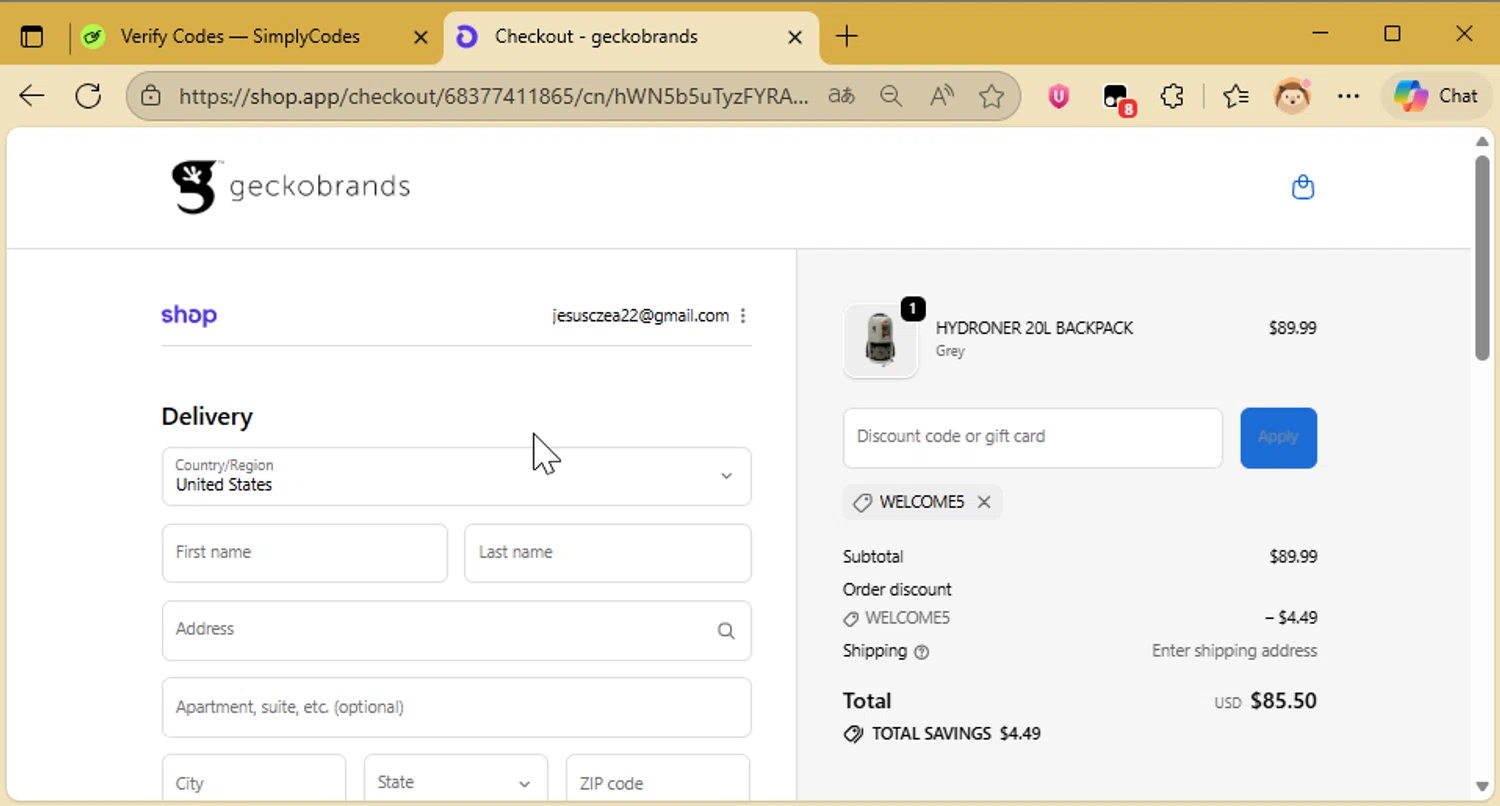Close the Checkout - geckobrands tab
This screenshot has height=806, width=1500.
pyautogui.click(x=795, y=37)
